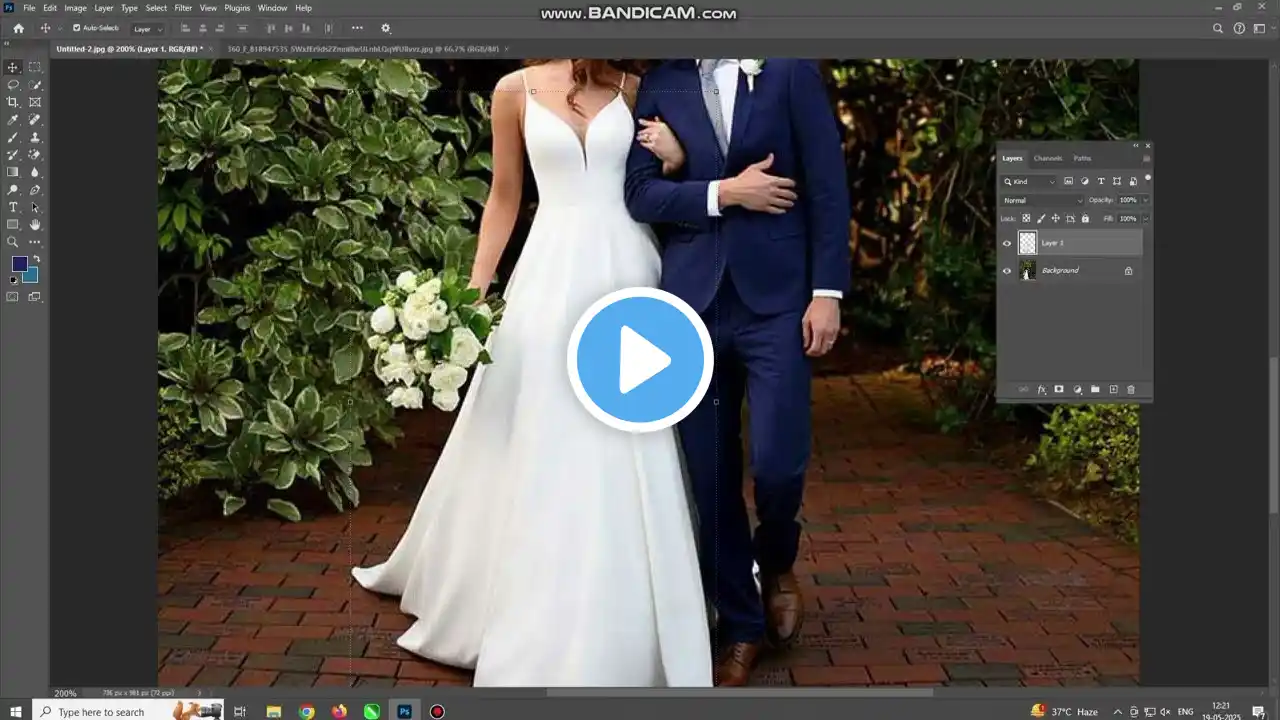Open the layer filter Kind dropdown

point(1030,181)
